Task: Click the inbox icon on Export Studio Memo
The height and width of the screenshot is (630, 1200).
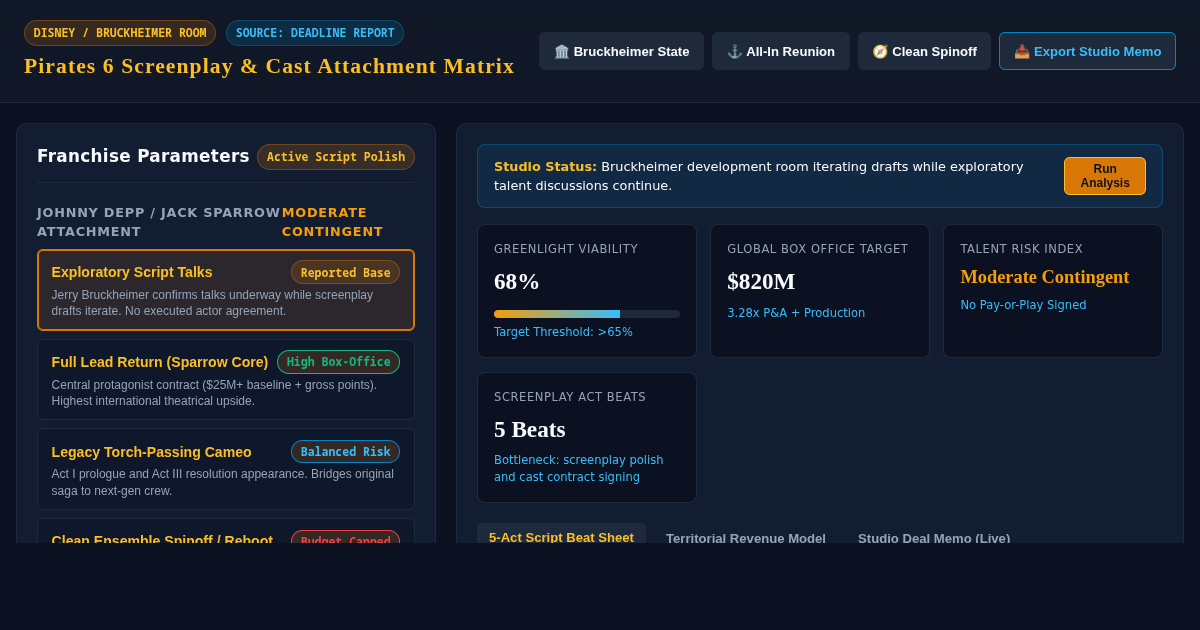Action: coord(1022,52)
